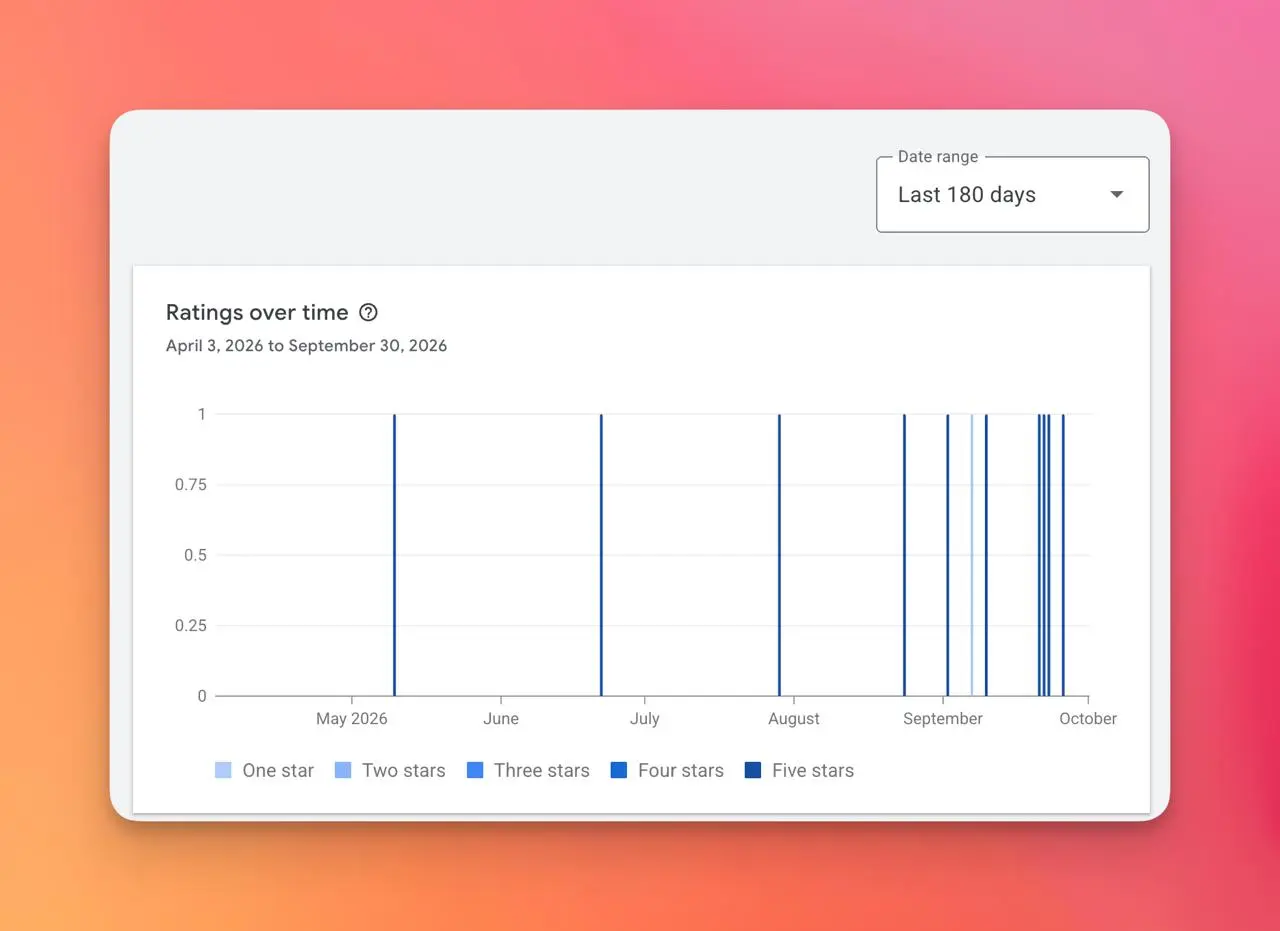
Task: Select the five-star bar between June and July
Action: click(x=601, y=555)
